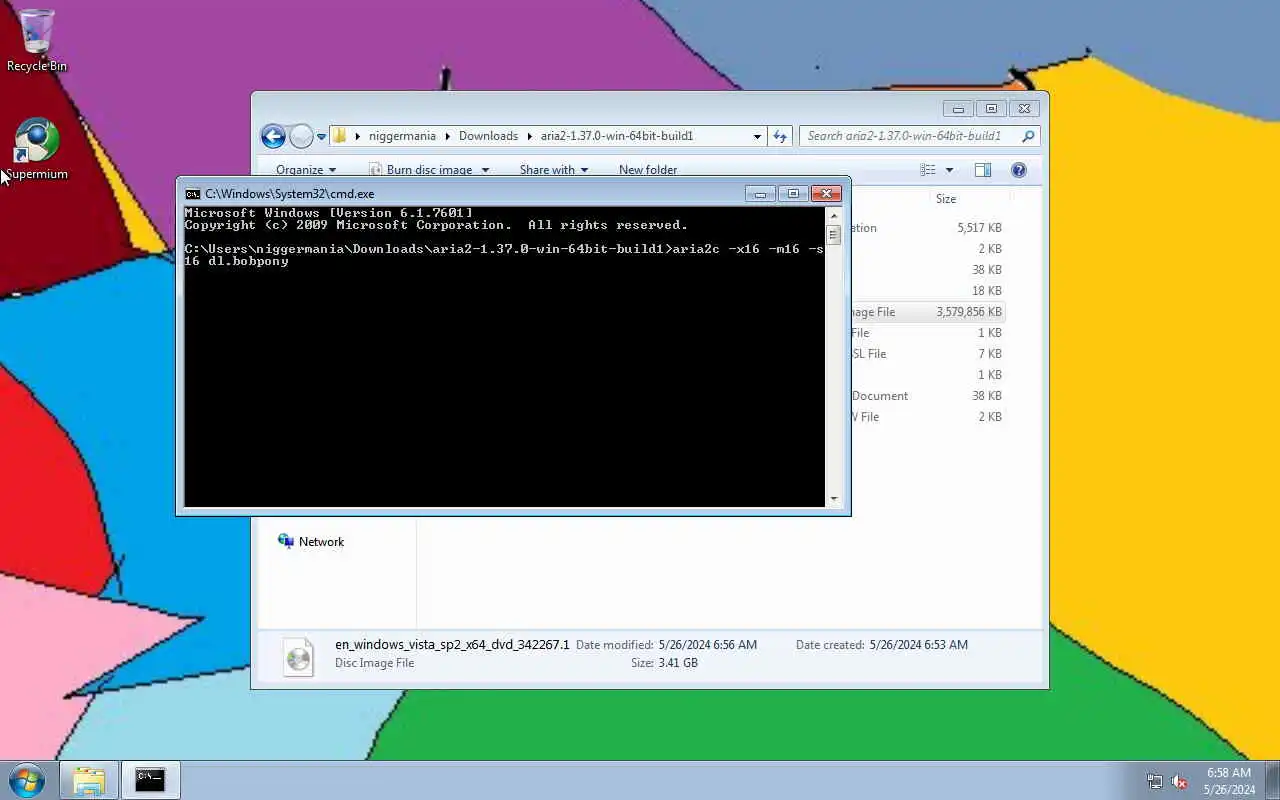
Task: Open Explorer help question mark icon
Action: pyautogui.click(x=1019, y=170)
